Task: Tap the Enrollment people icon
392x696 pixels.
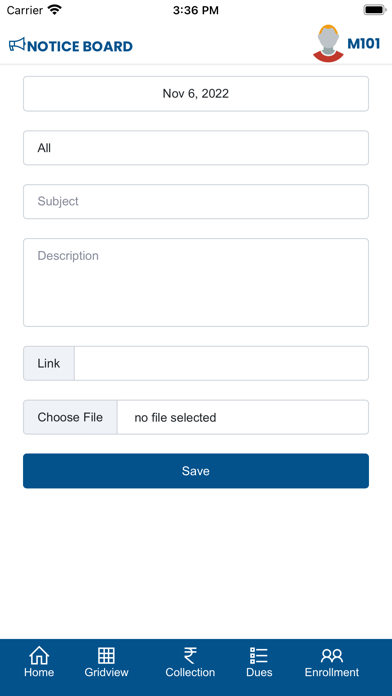Action: click(332, 656)
